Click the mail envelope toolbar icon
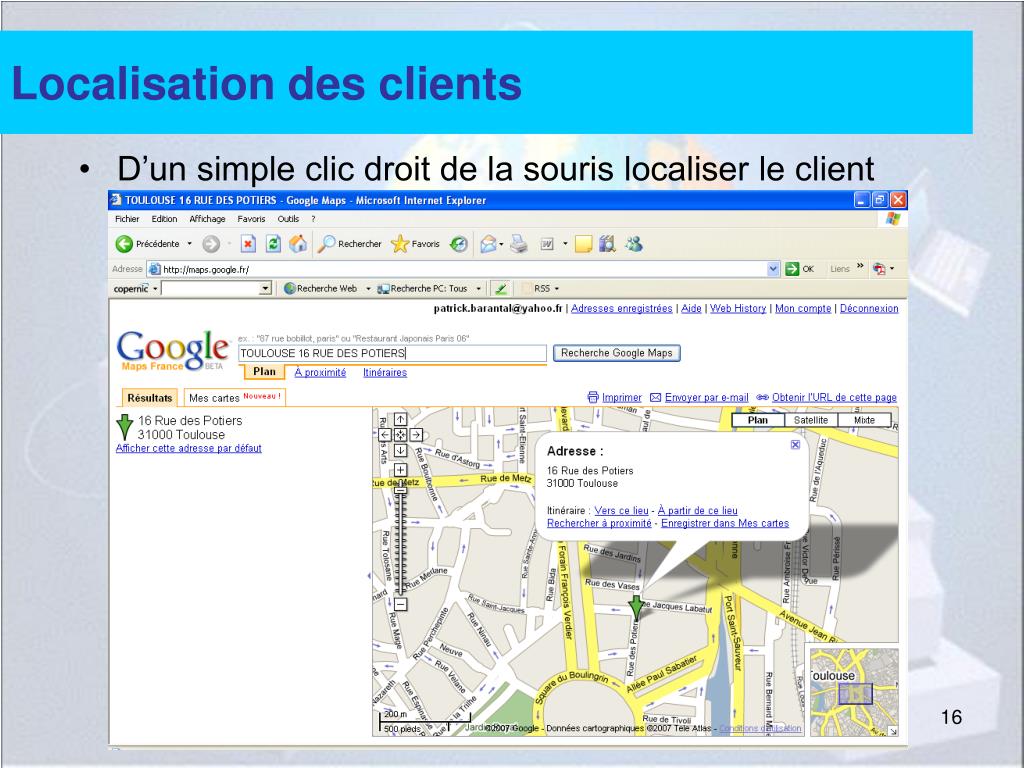Screen dimensions: 1024x768 488,244
